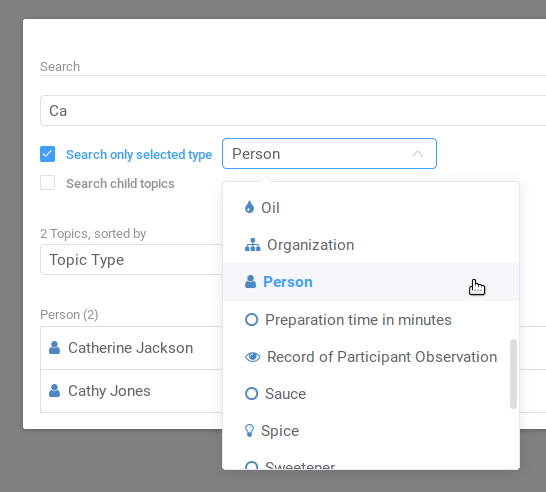Select Organization from type list
This screenshot has width=546, height=492.
coord(371,245)
